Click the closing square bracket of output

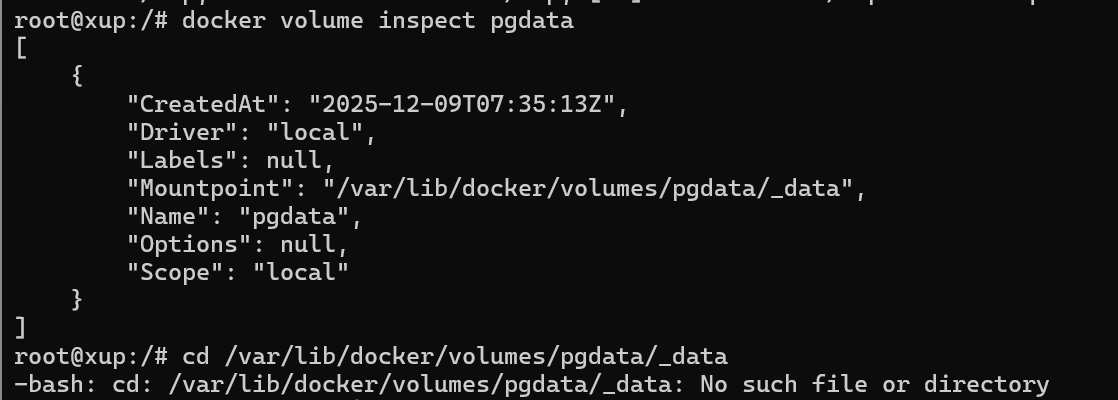click(x=22, y=327)
